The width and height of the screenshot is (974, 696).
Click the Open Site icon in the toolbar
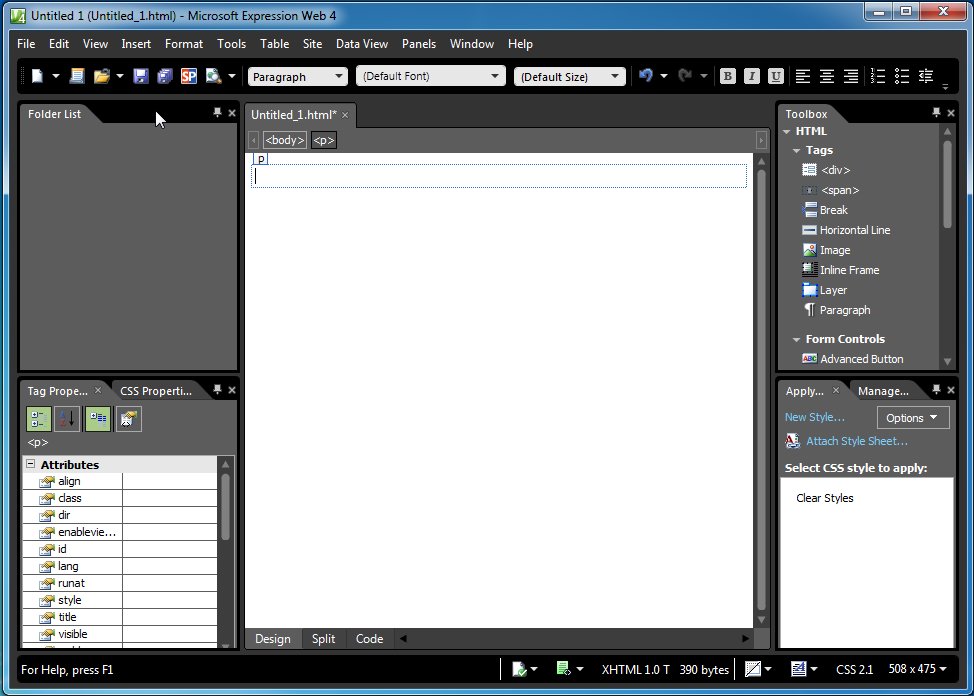76,76
